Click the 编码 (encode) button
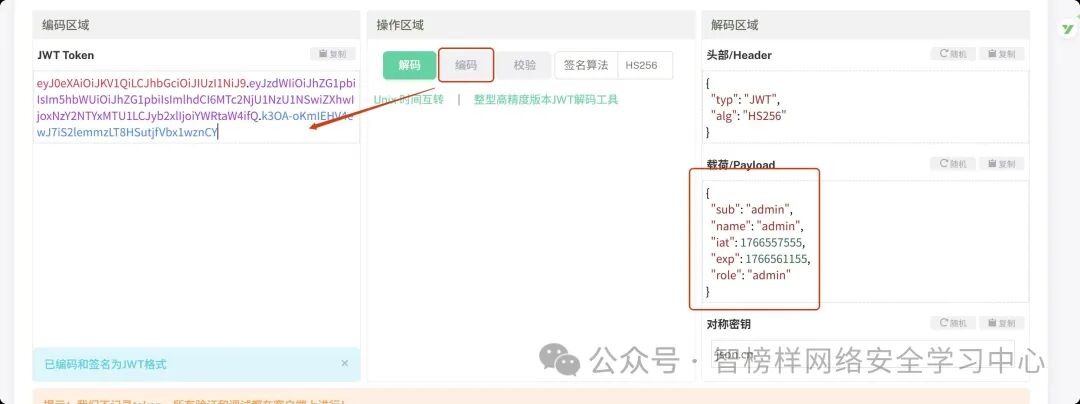Screen dimensions: 1080x404 tap(466, 65)
